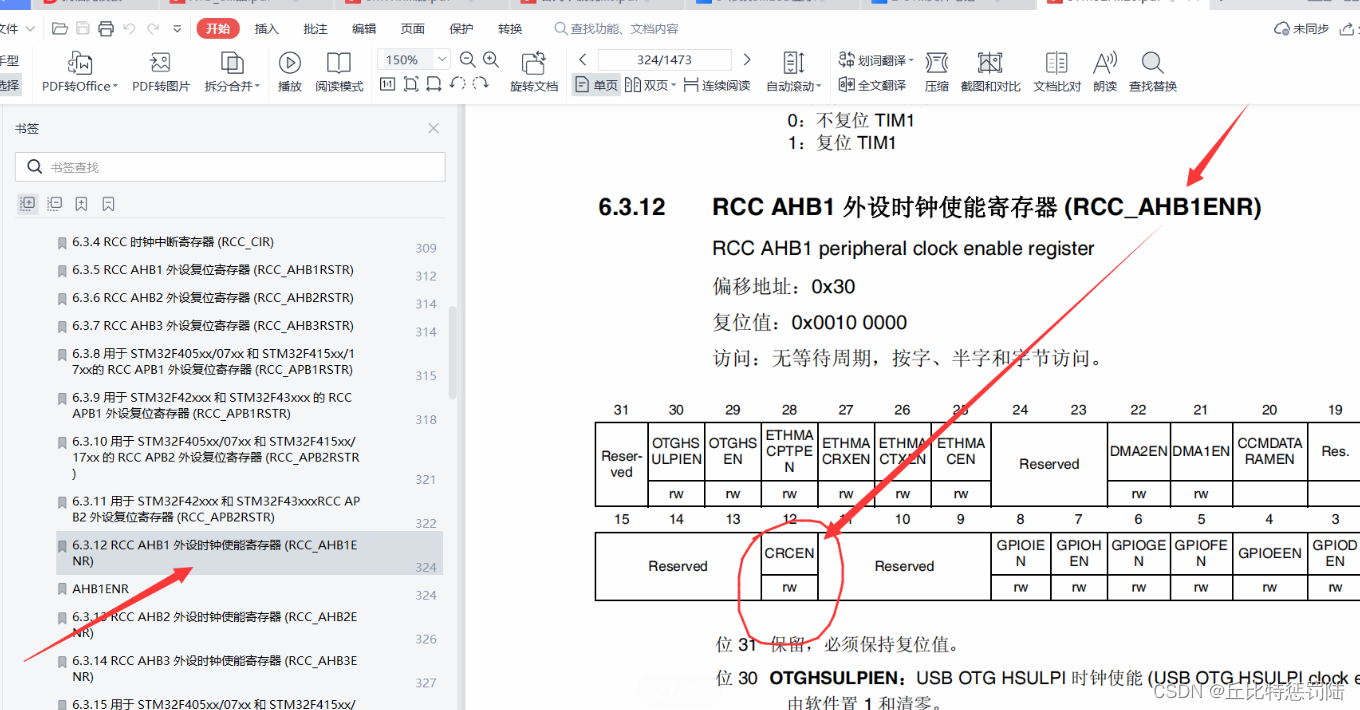The image size is (1360, 710).
Task: Open the 转换 tab
Action: click(x=510, y=29)
